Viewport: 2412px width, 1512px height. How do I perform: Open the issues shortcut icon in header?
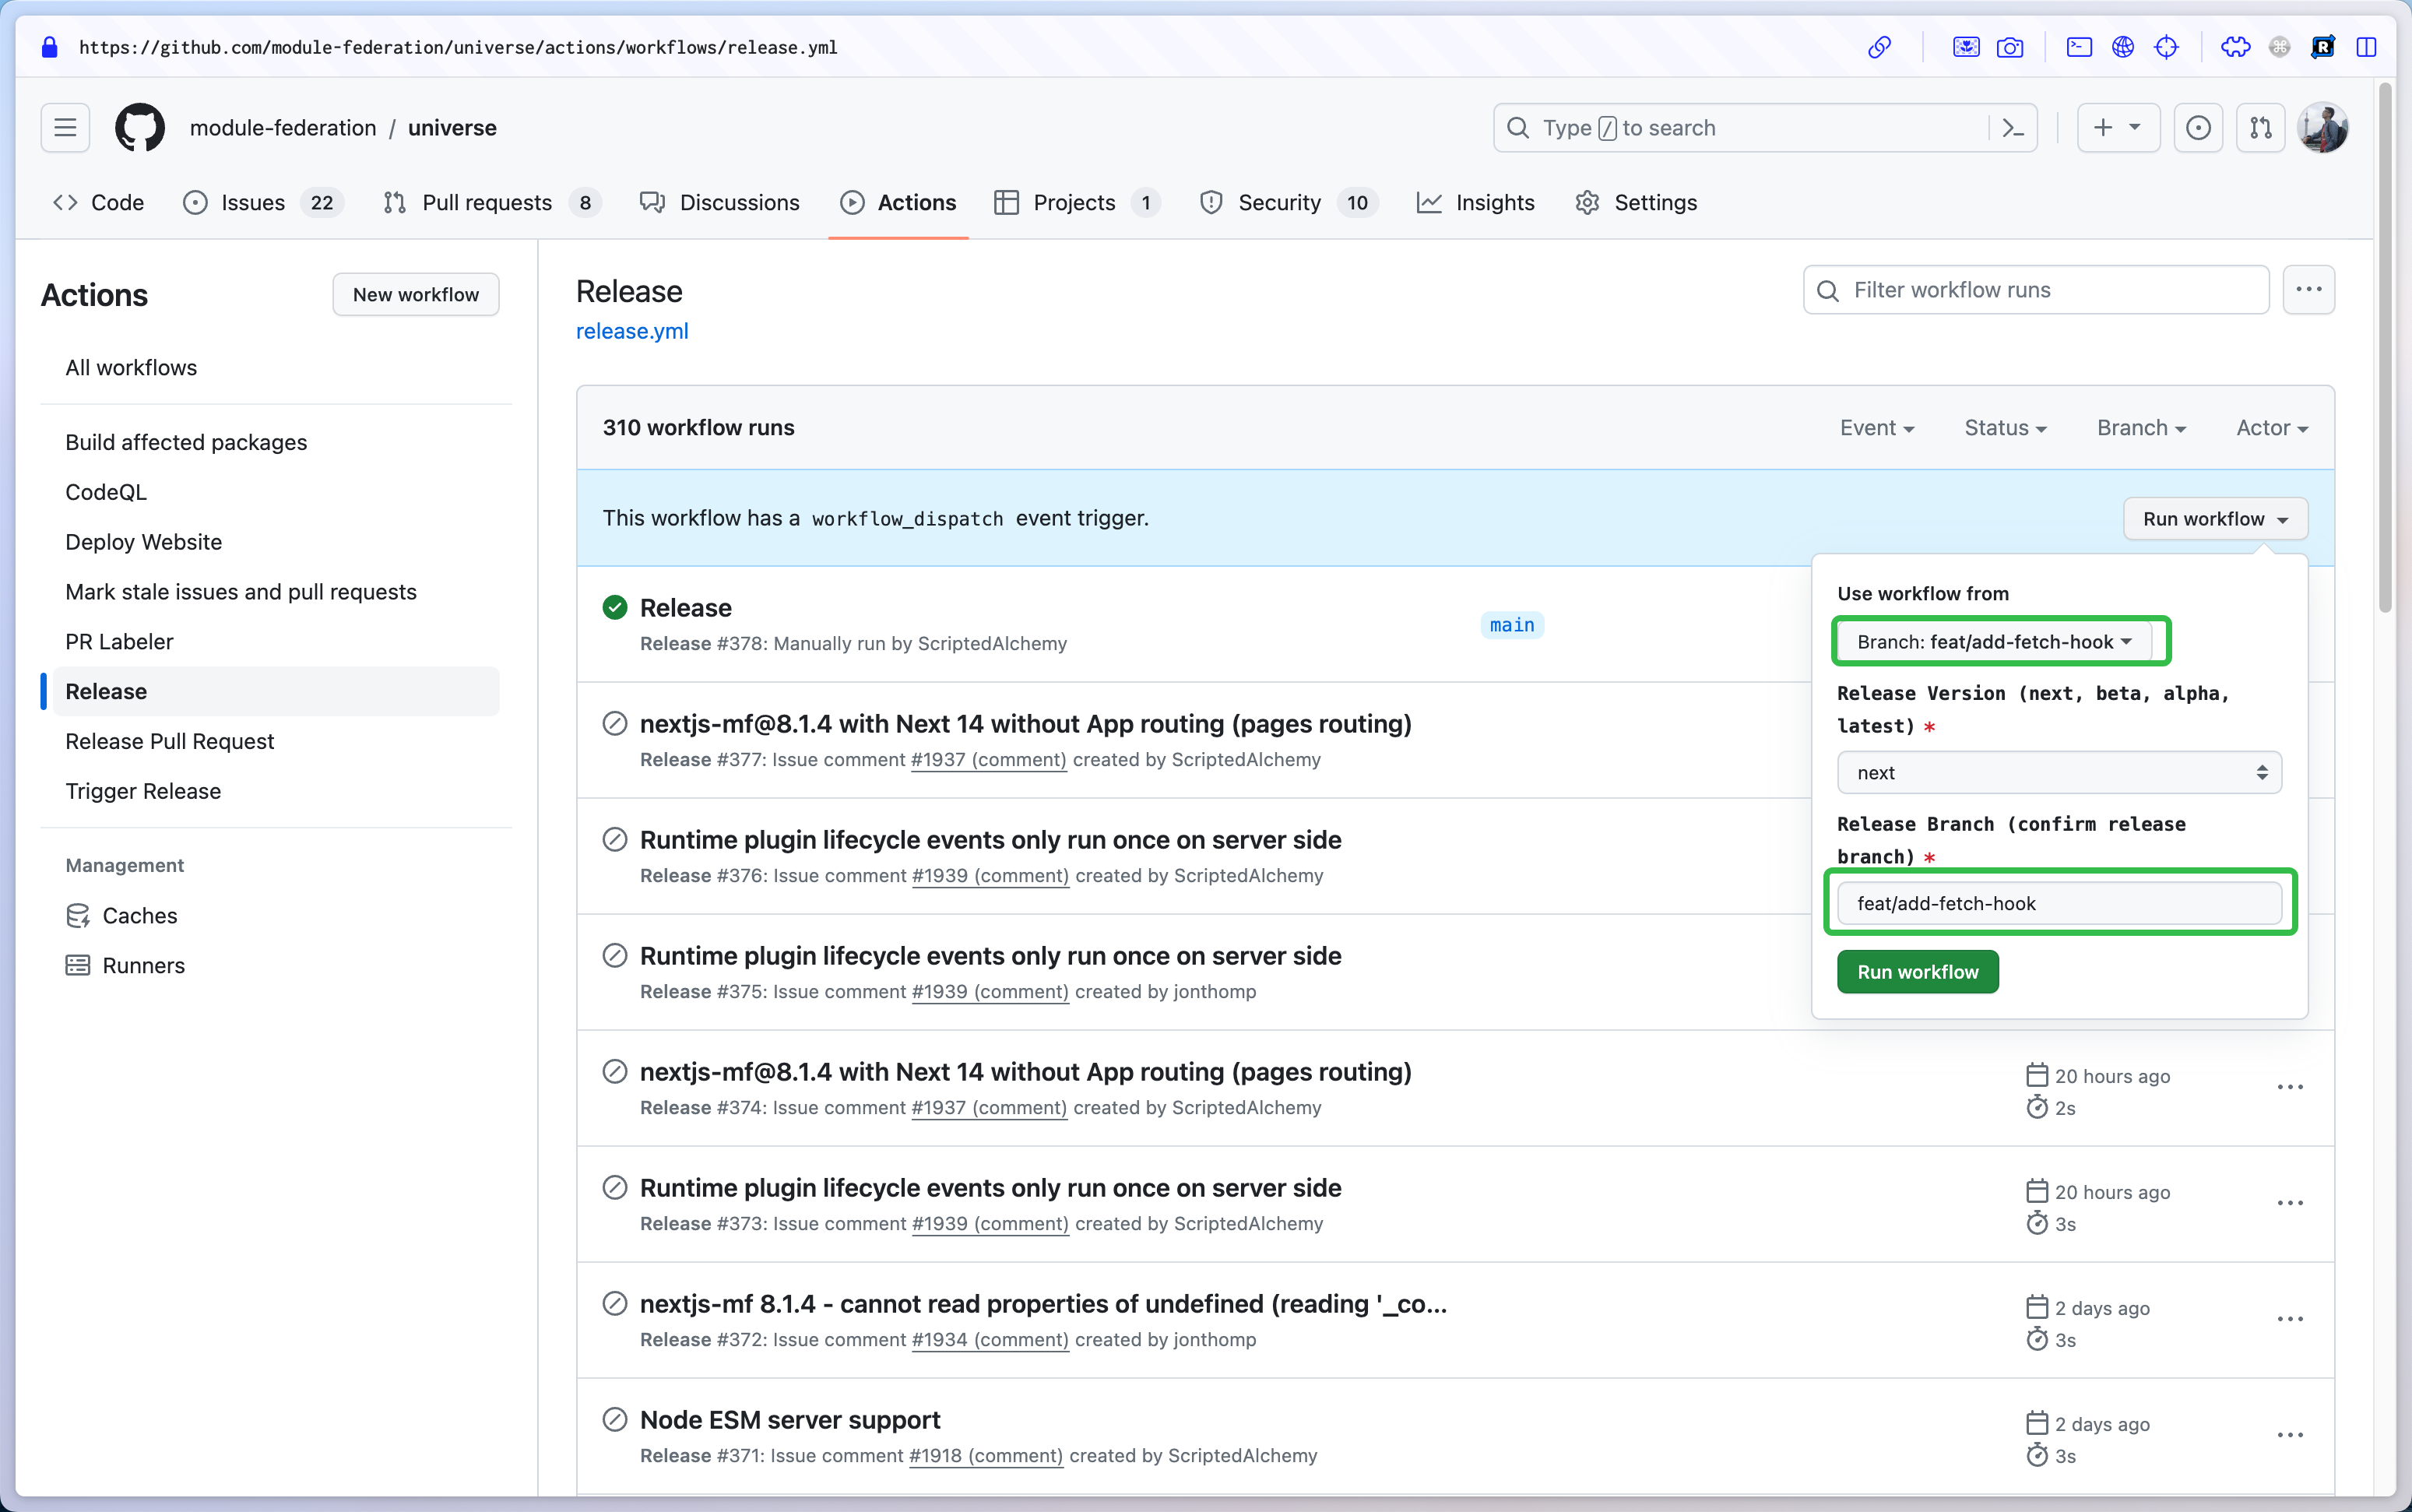point(2198,128)
